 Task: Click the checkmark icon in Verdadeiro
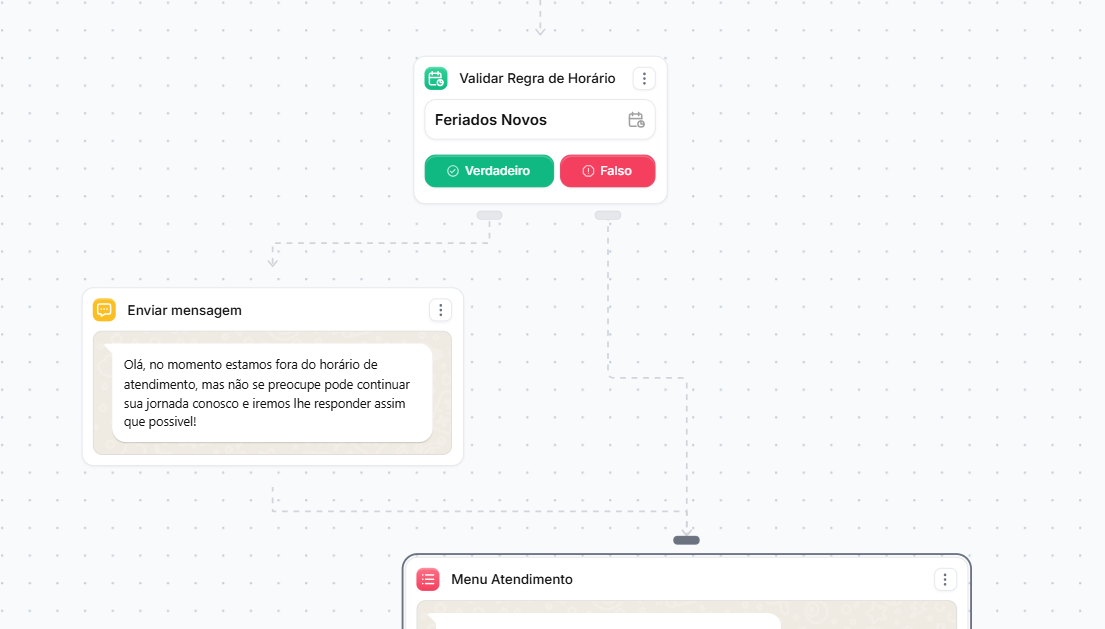point(452,171)
